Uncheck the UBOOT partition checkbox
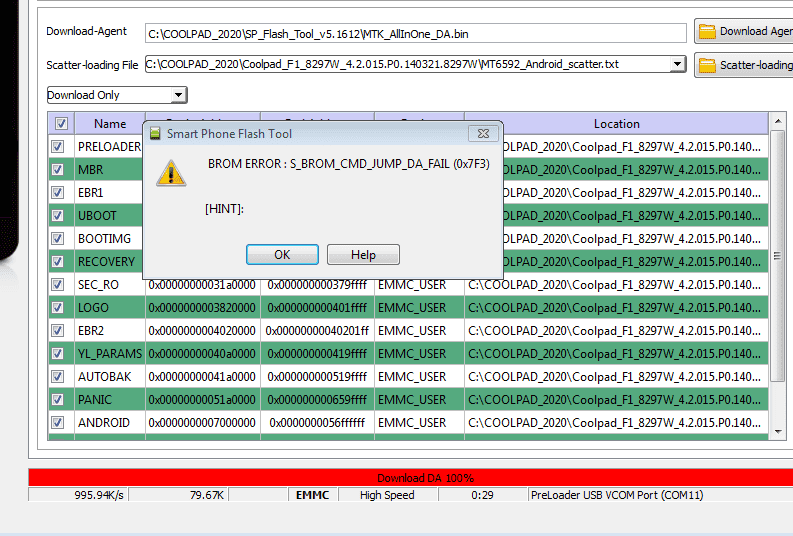This screenshot has height=536, width=793. [58, 215]
